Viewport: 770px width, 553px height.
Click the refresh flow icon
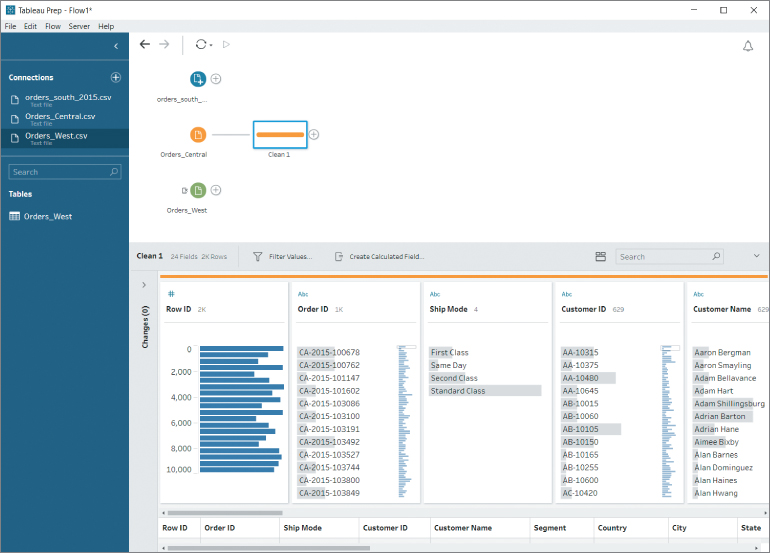(201, 44)
